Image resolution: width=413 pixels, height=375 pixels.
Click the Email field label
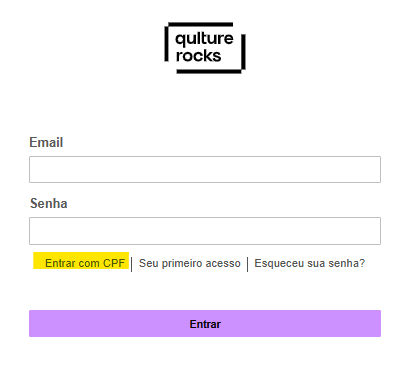click(x=46, y=142)
